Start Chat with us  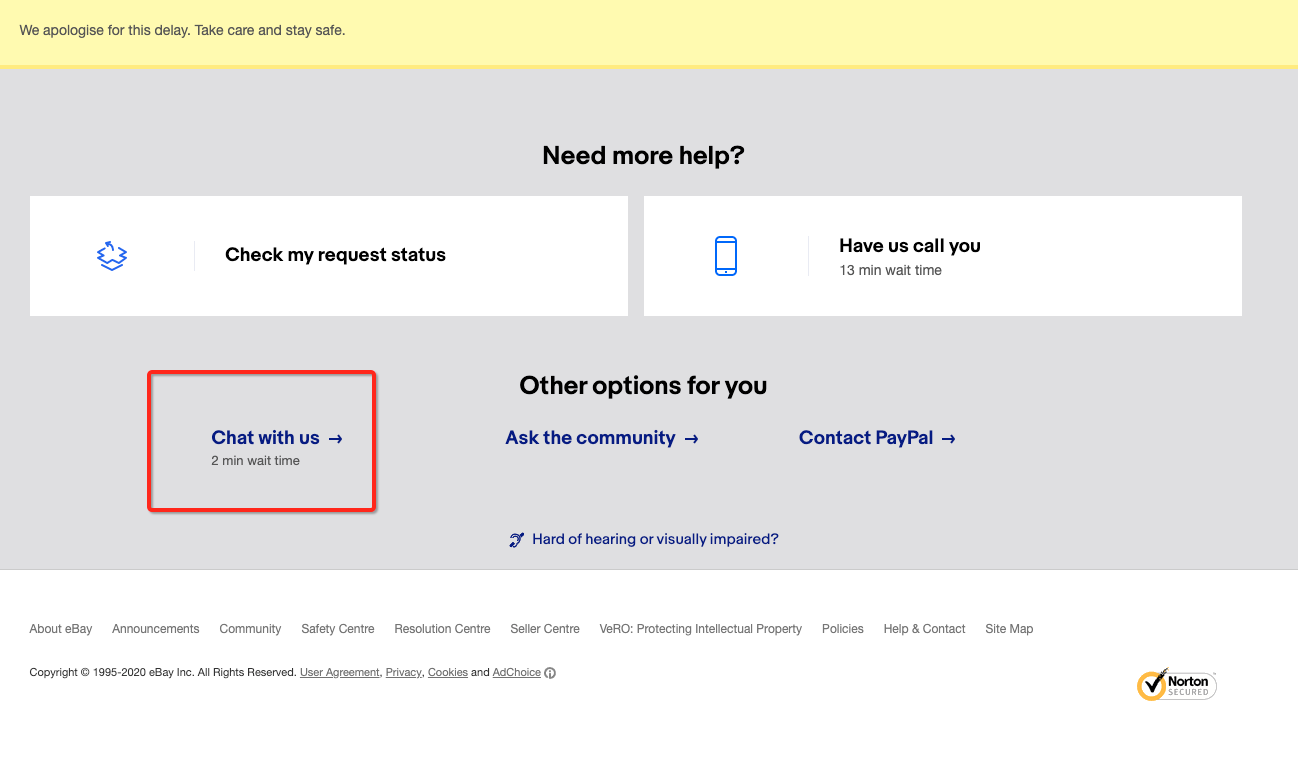277,438
